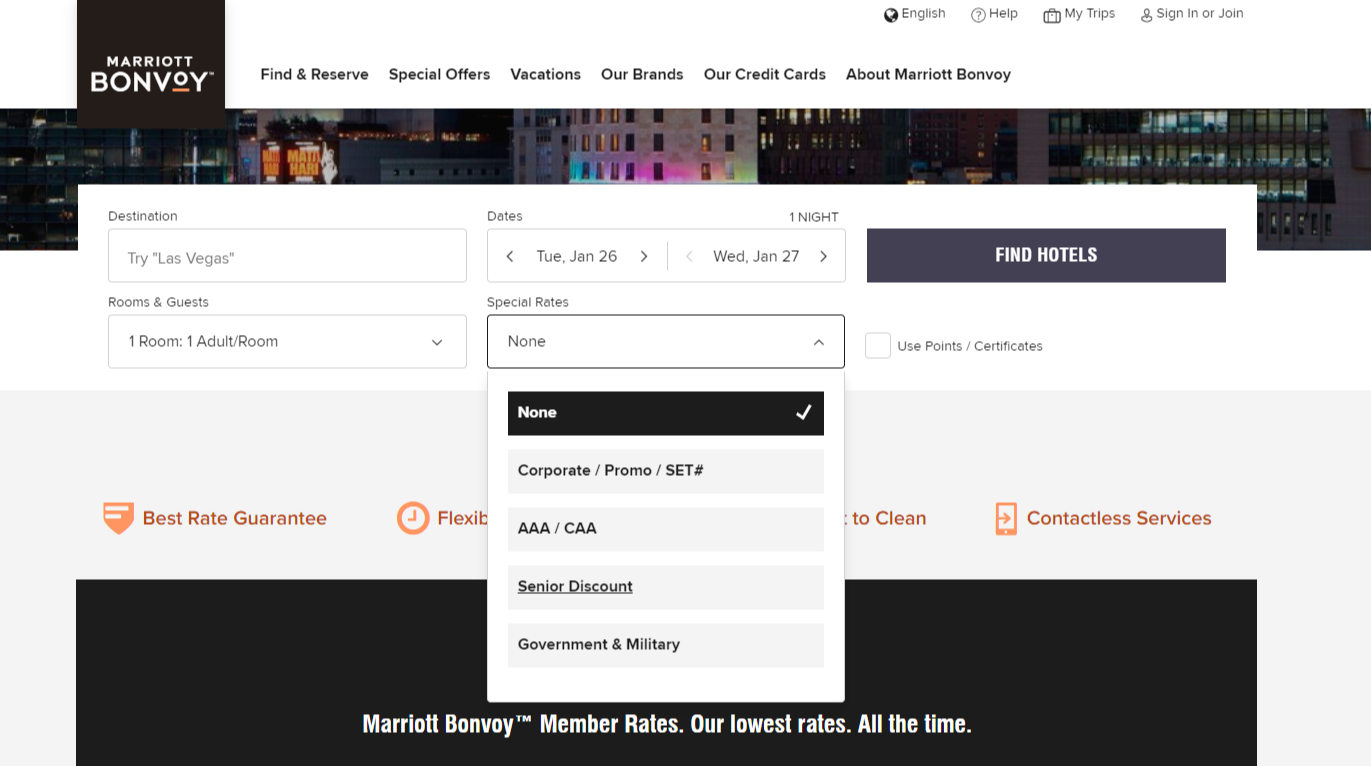Click the person icon for Sign In

(x=1147, y=15)
